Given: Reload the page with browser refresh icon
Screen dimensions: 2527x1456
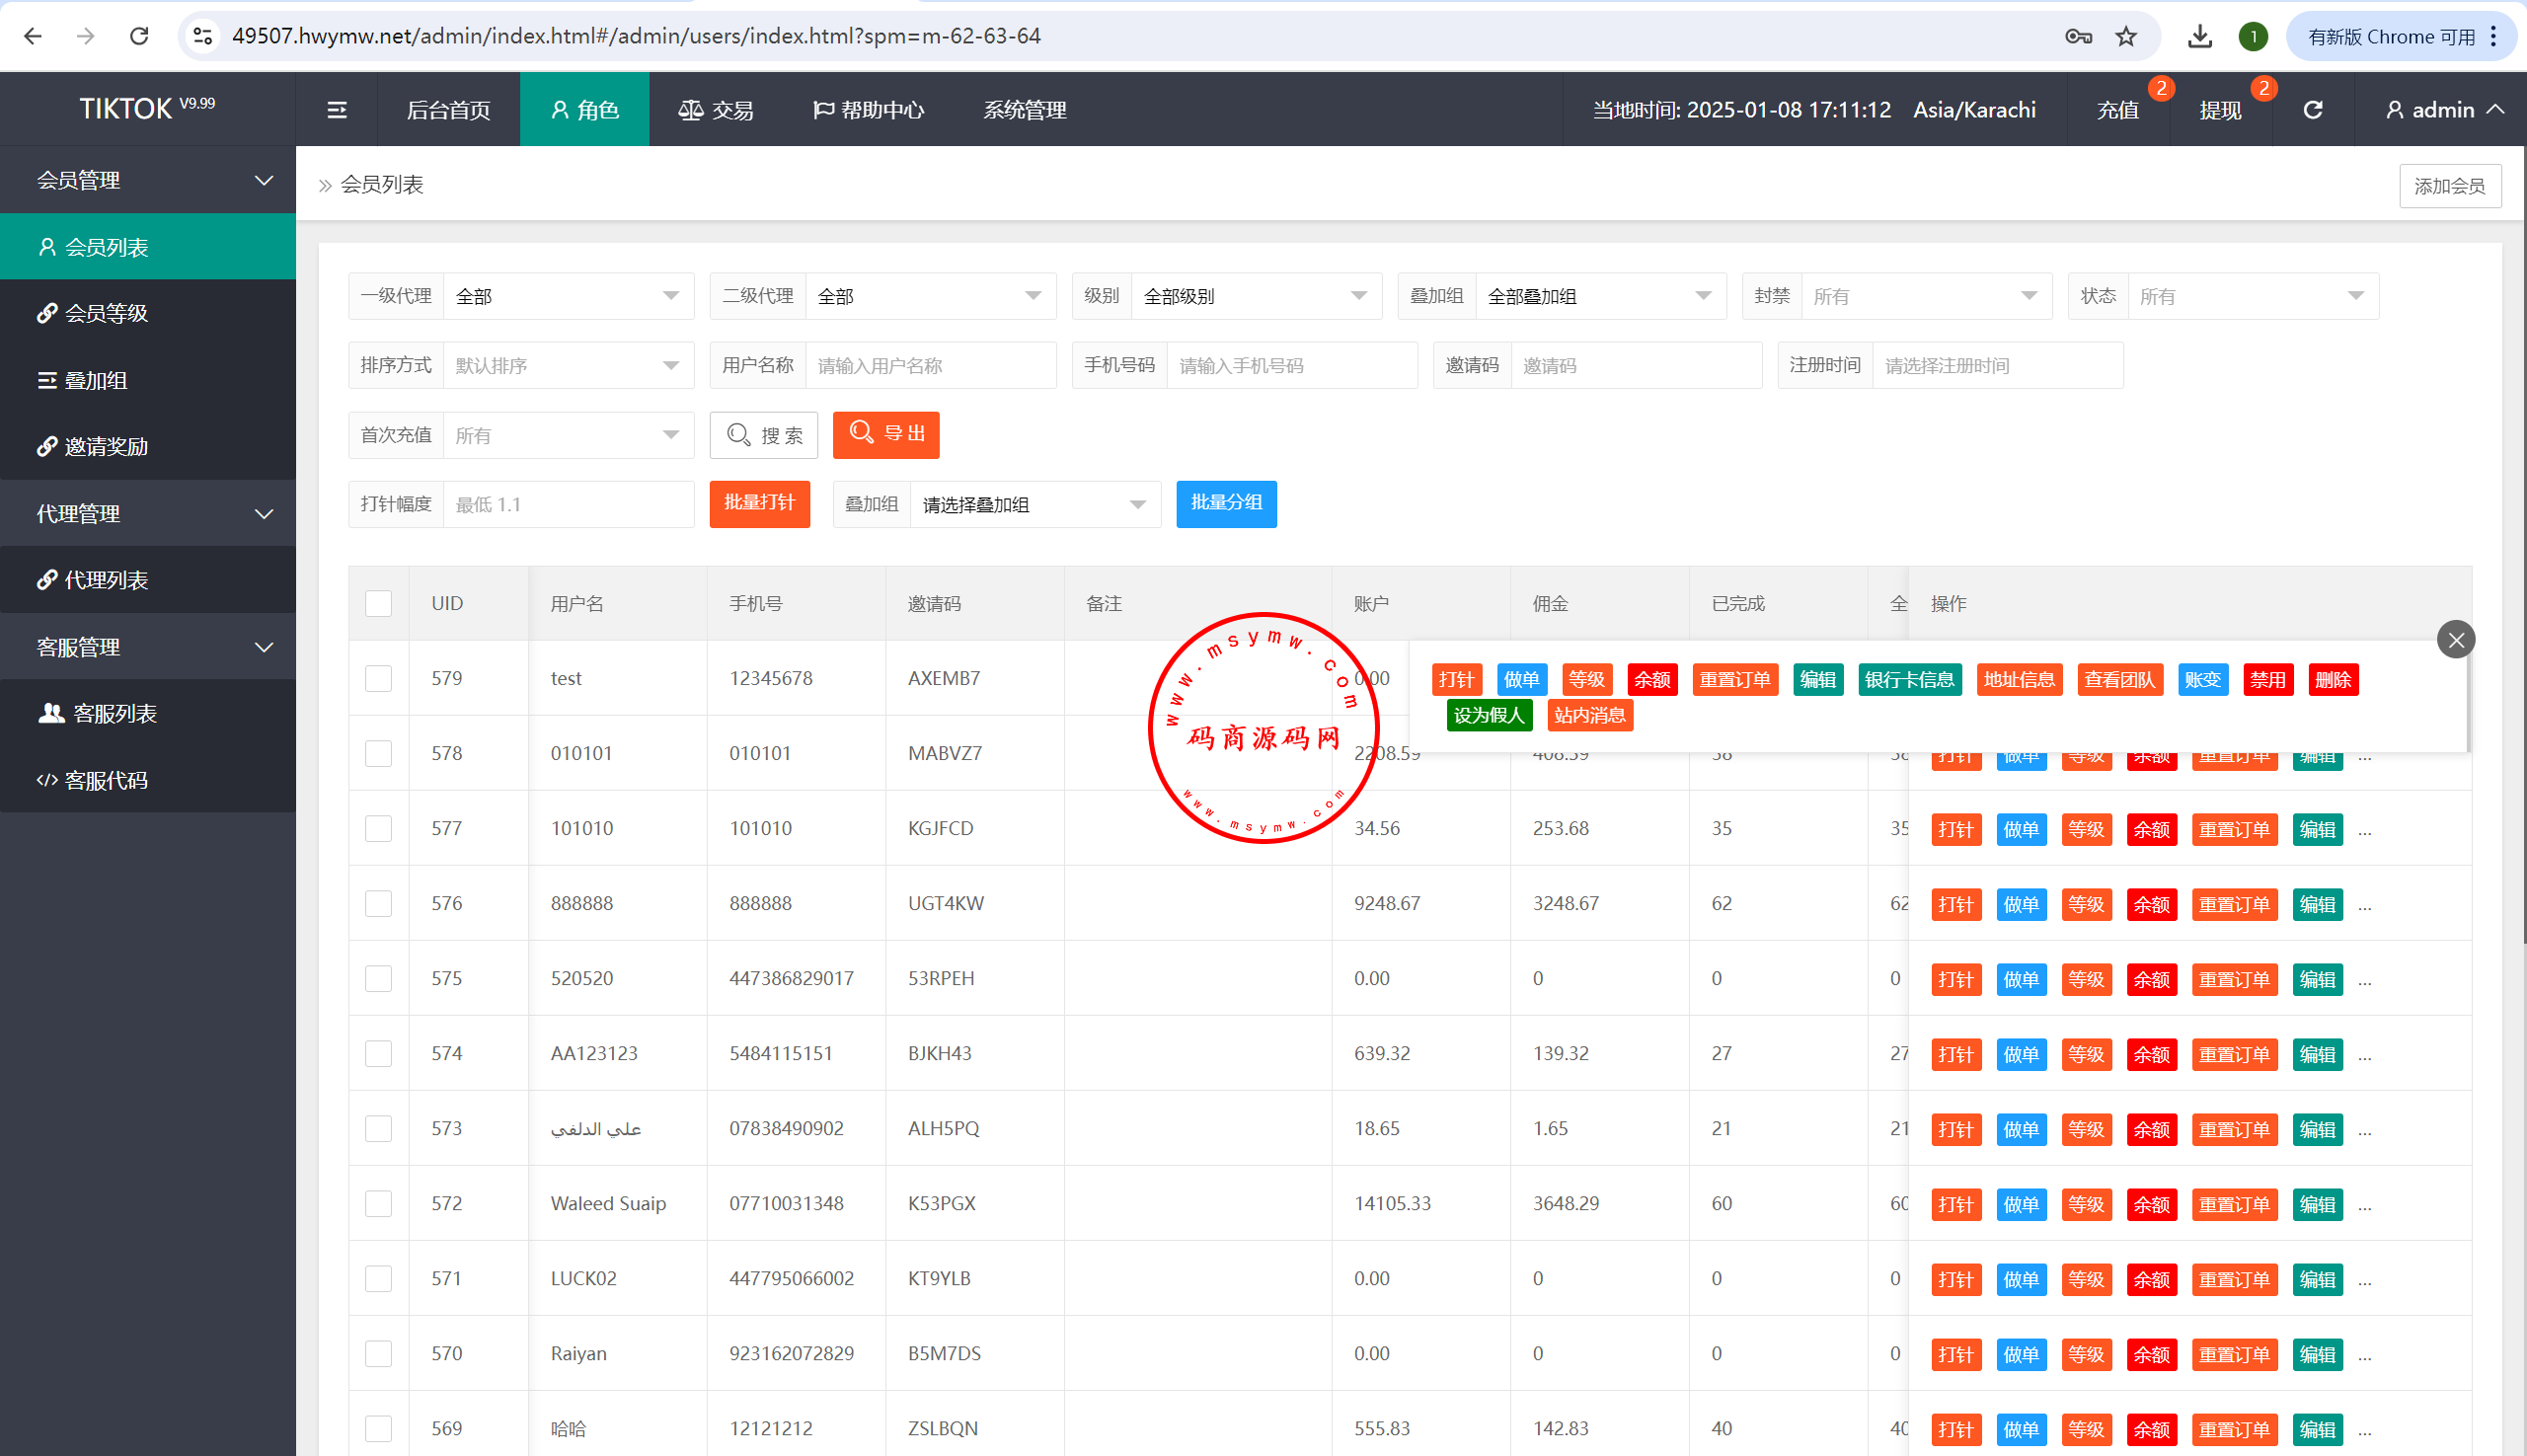Looking at the screenshot, I should [139, 36].
